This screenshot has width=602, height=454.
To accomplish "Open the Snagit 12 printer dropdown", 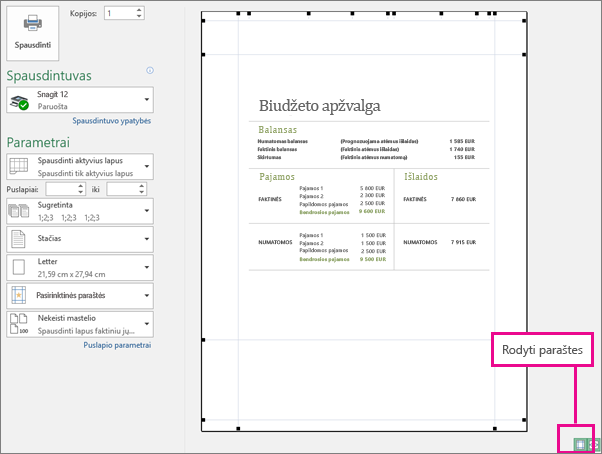I will click(x=80, y=100).
